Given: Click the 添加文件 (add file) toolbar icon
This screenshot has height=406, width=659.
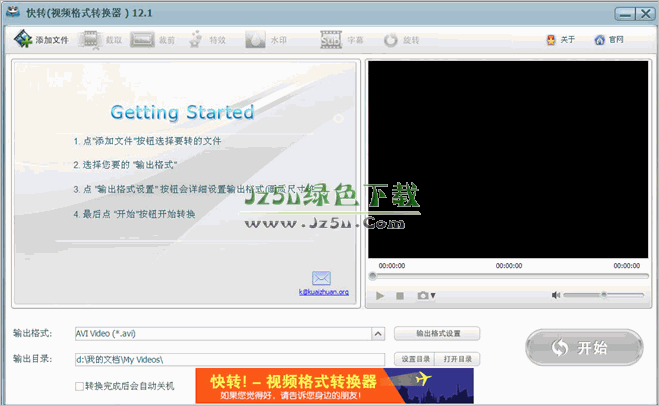Looking at the screenshot, I should 23,39.
